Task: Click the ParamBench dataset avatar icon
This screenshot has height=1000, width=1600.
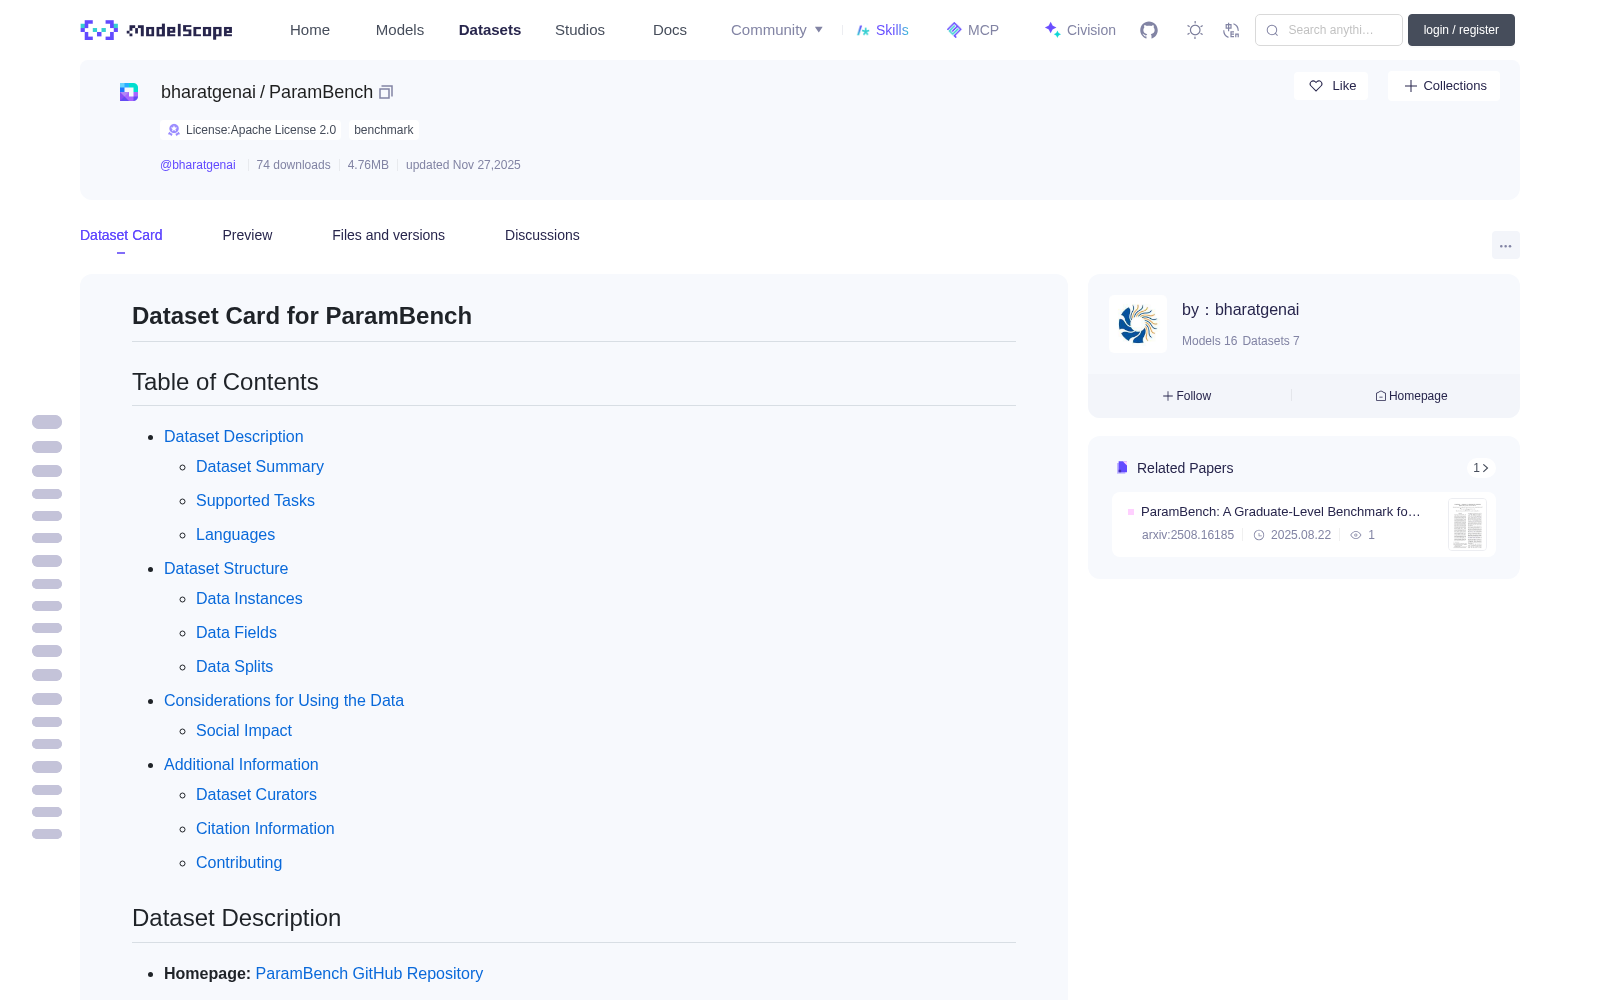Action: (129, 92)
